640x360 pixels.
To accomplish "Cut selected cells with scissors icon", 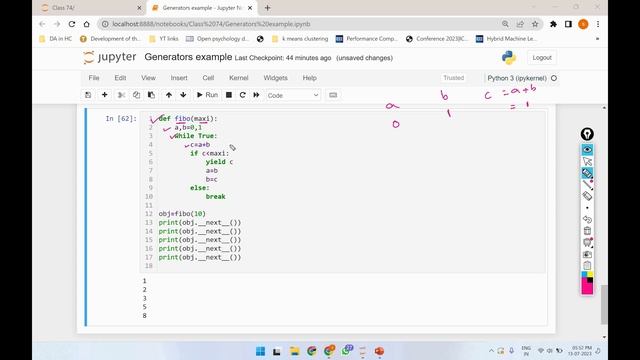I will [x=121, y=95].
